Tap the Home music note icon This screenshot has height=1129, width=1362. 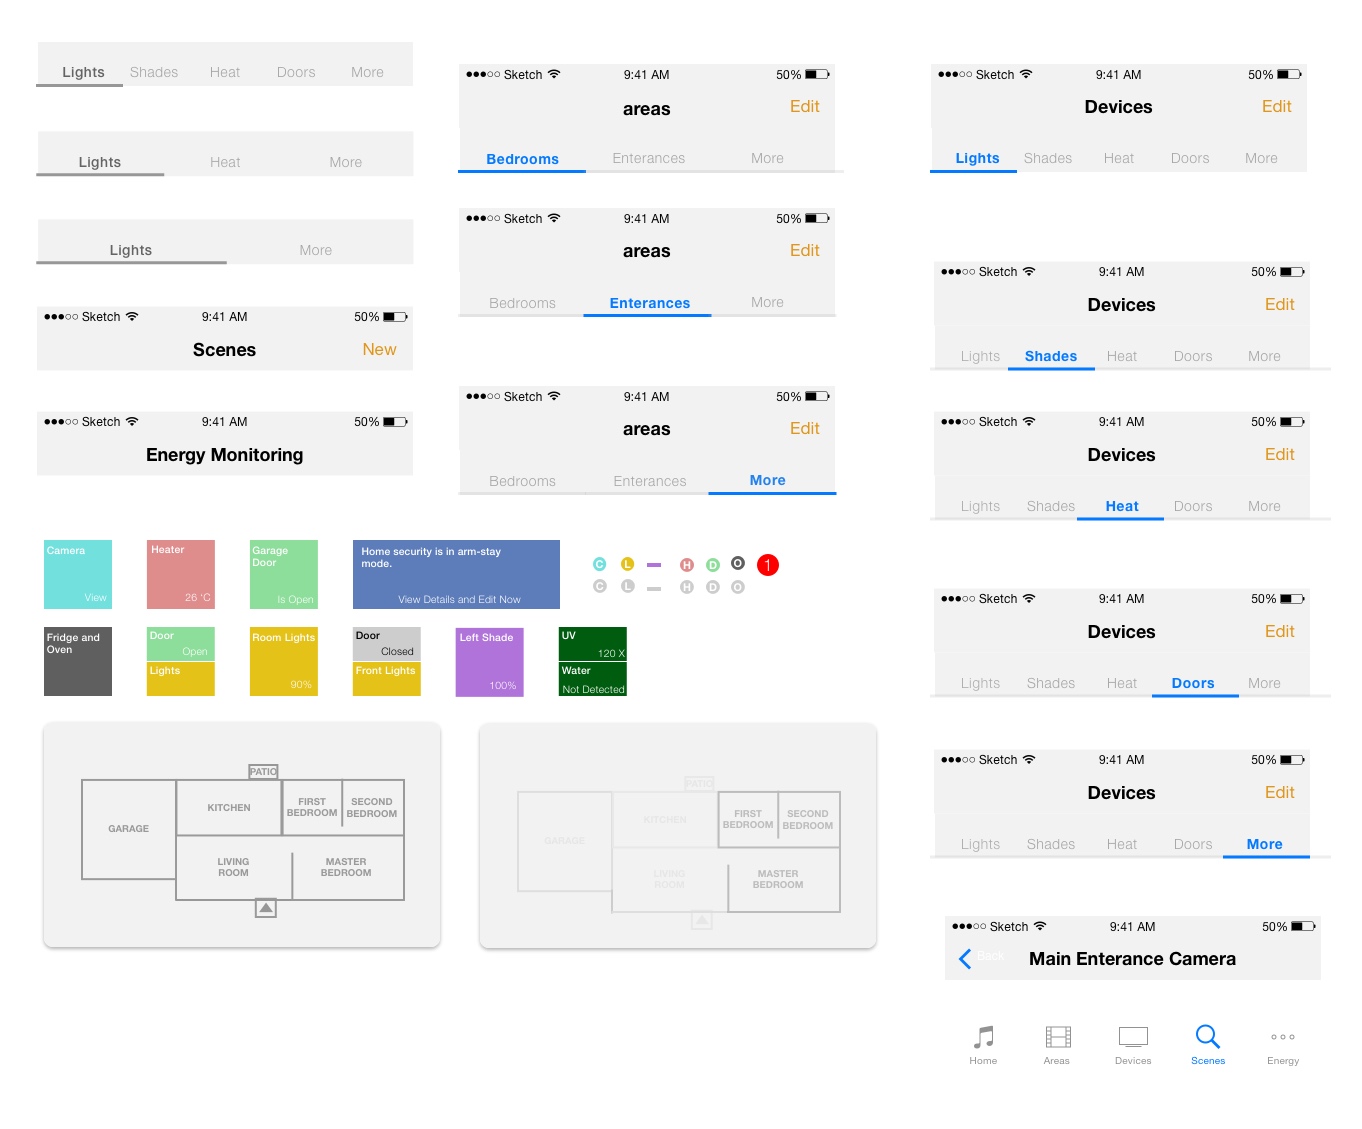(x=983, y=1038)
